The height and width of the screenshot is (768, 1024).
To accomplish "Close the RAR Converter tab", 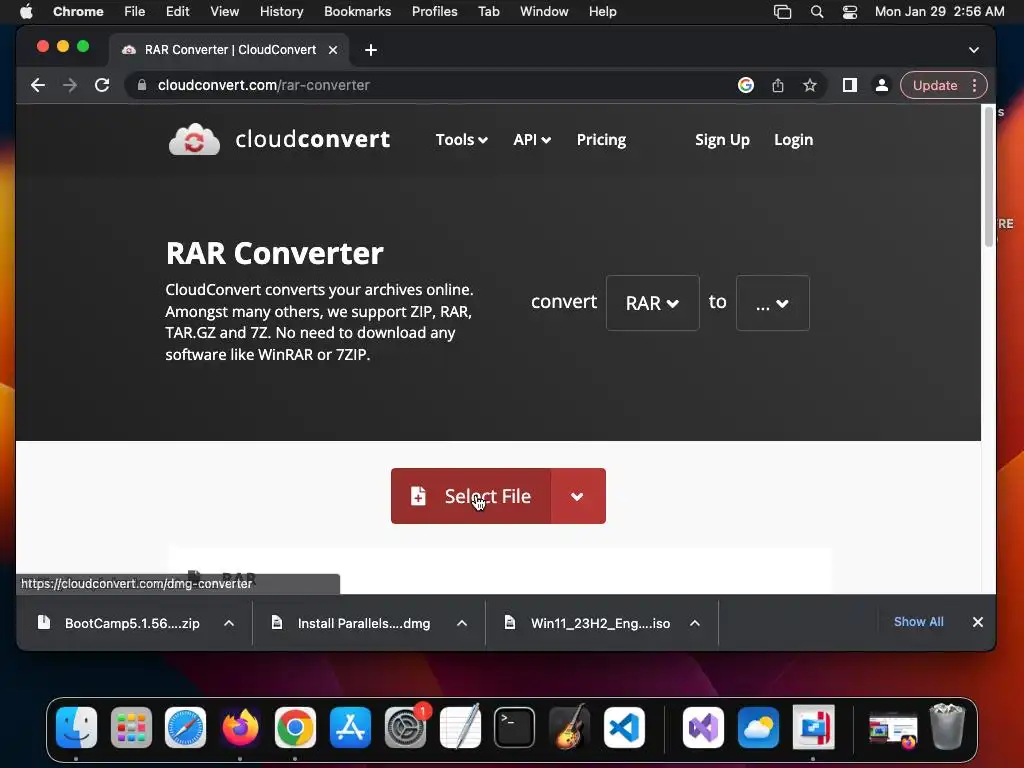I will click(333, 50).
